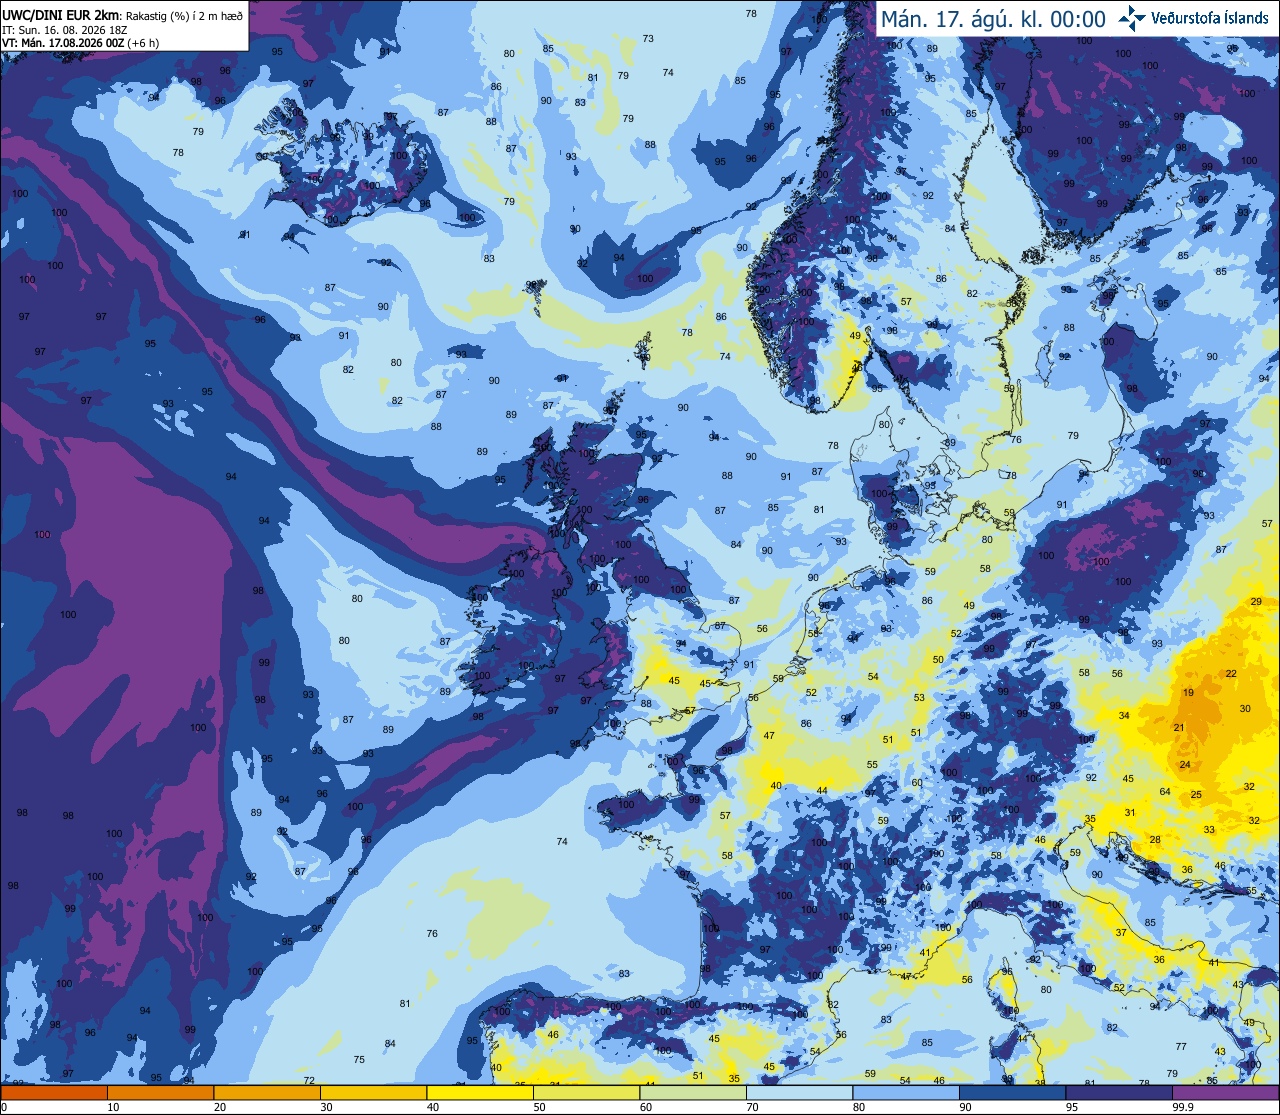The height and width of the screenshot is (1115, 1280).
Task: Click the orange 20 to 30 legend segment
Action: click(x=267, y=1092)
